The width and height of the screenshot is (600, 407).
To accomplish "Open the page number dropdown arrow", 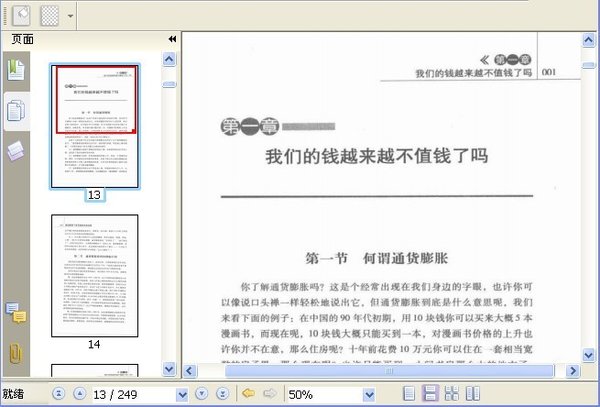I will [x=183, y=394].
